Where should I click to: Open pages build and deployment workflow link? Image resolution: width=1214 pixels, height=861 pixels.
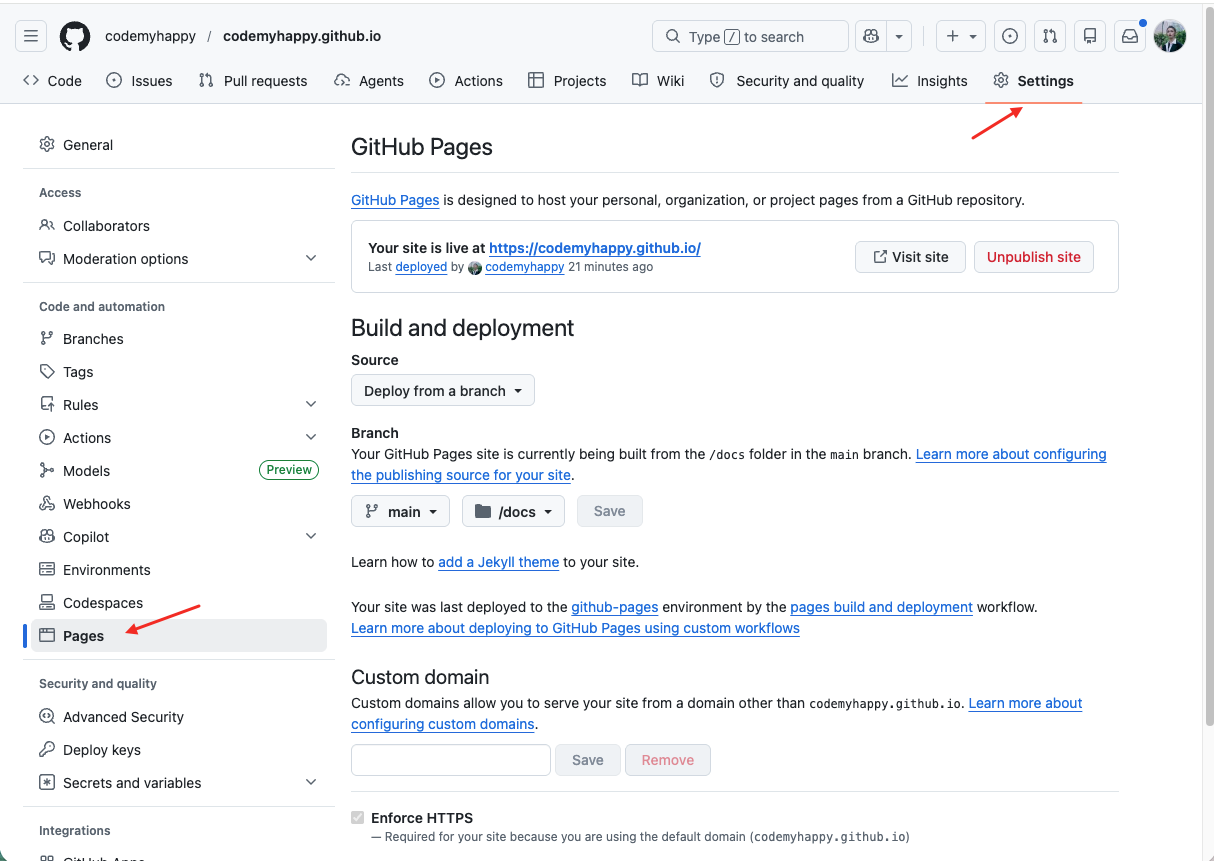click(x=881, y=607)
